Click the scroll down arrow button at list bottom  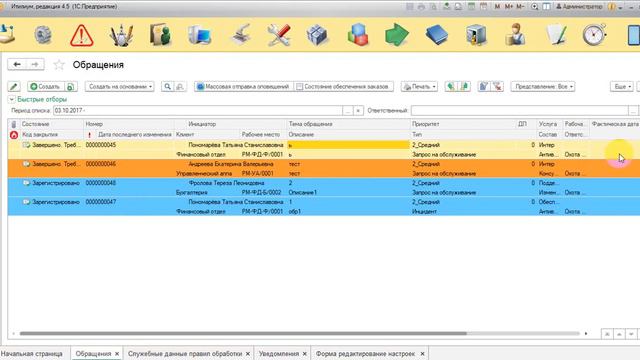[x=631, y=334]
